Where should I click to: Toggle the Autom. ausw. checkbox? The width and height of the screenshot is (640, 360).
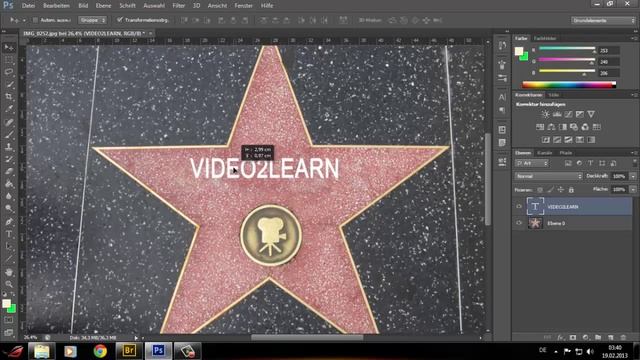click(x=35, y=20)
